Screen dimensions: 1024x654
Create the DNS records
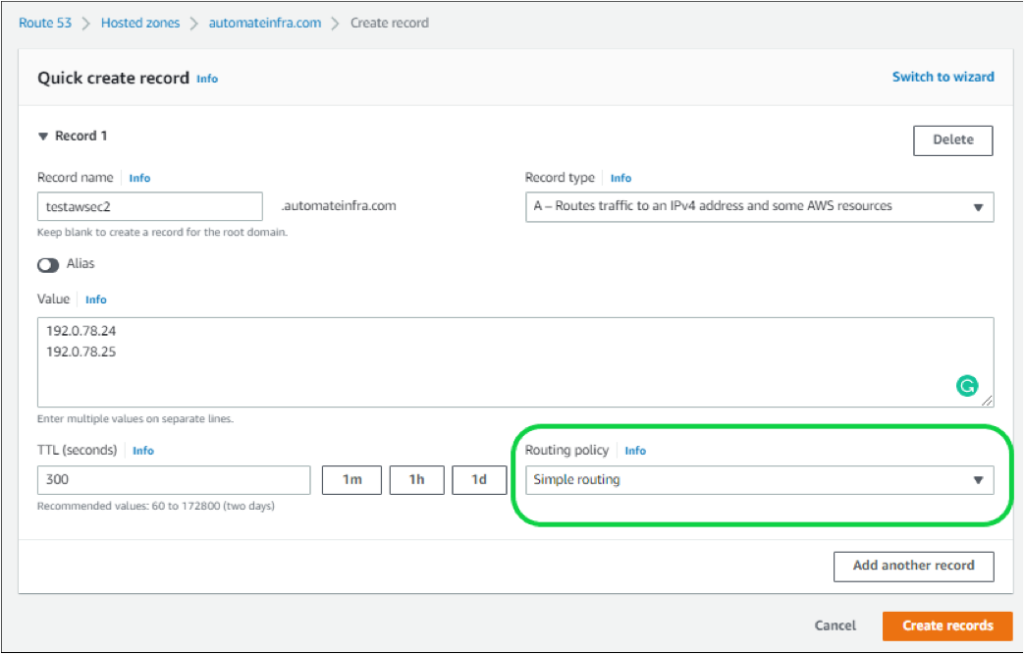pos(947,625)
